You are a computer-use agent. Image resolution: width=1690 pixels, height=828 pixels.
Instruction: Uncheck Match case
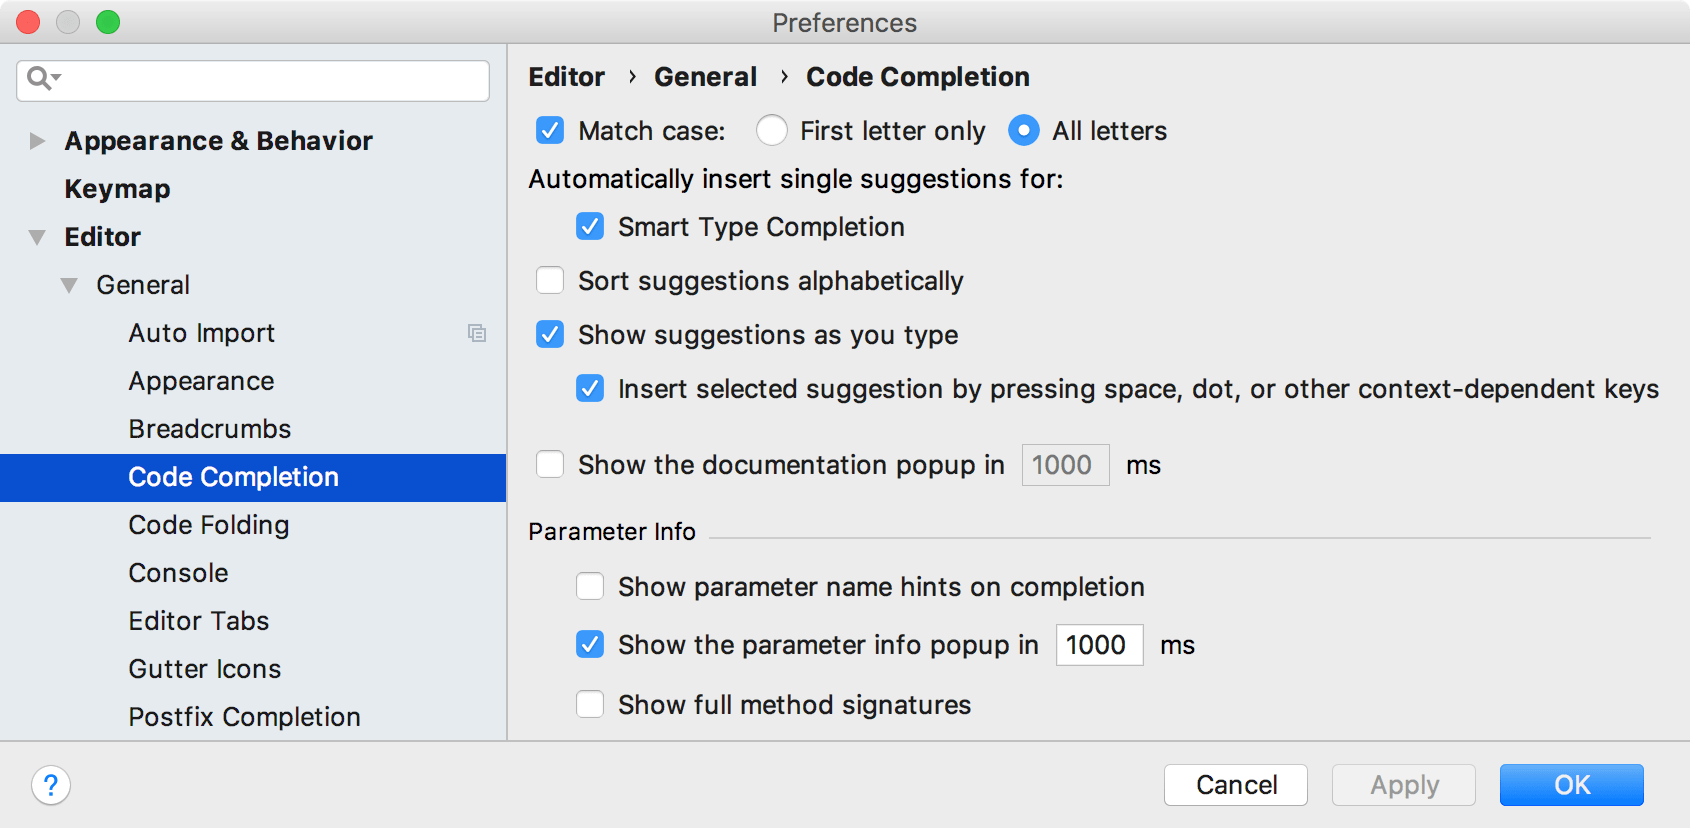point(550,130)
